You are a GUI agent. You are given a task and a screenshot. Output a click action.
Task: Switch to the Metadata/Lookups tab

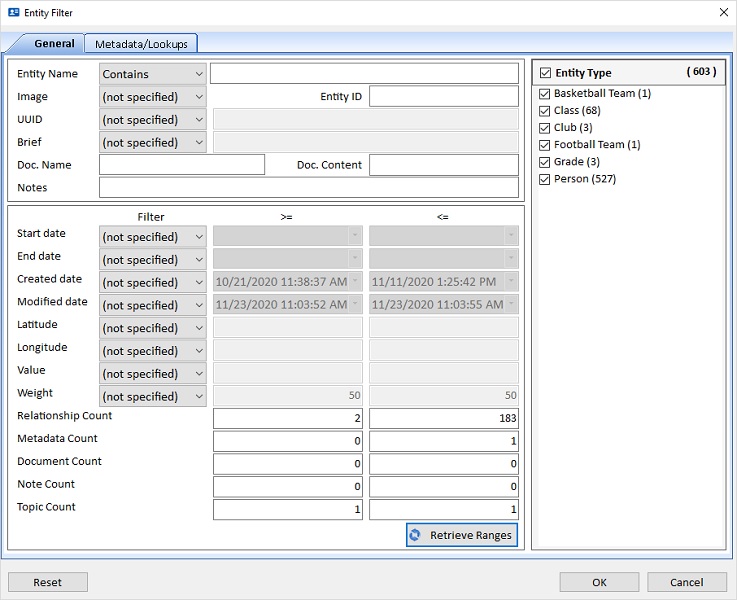[141, 44]
